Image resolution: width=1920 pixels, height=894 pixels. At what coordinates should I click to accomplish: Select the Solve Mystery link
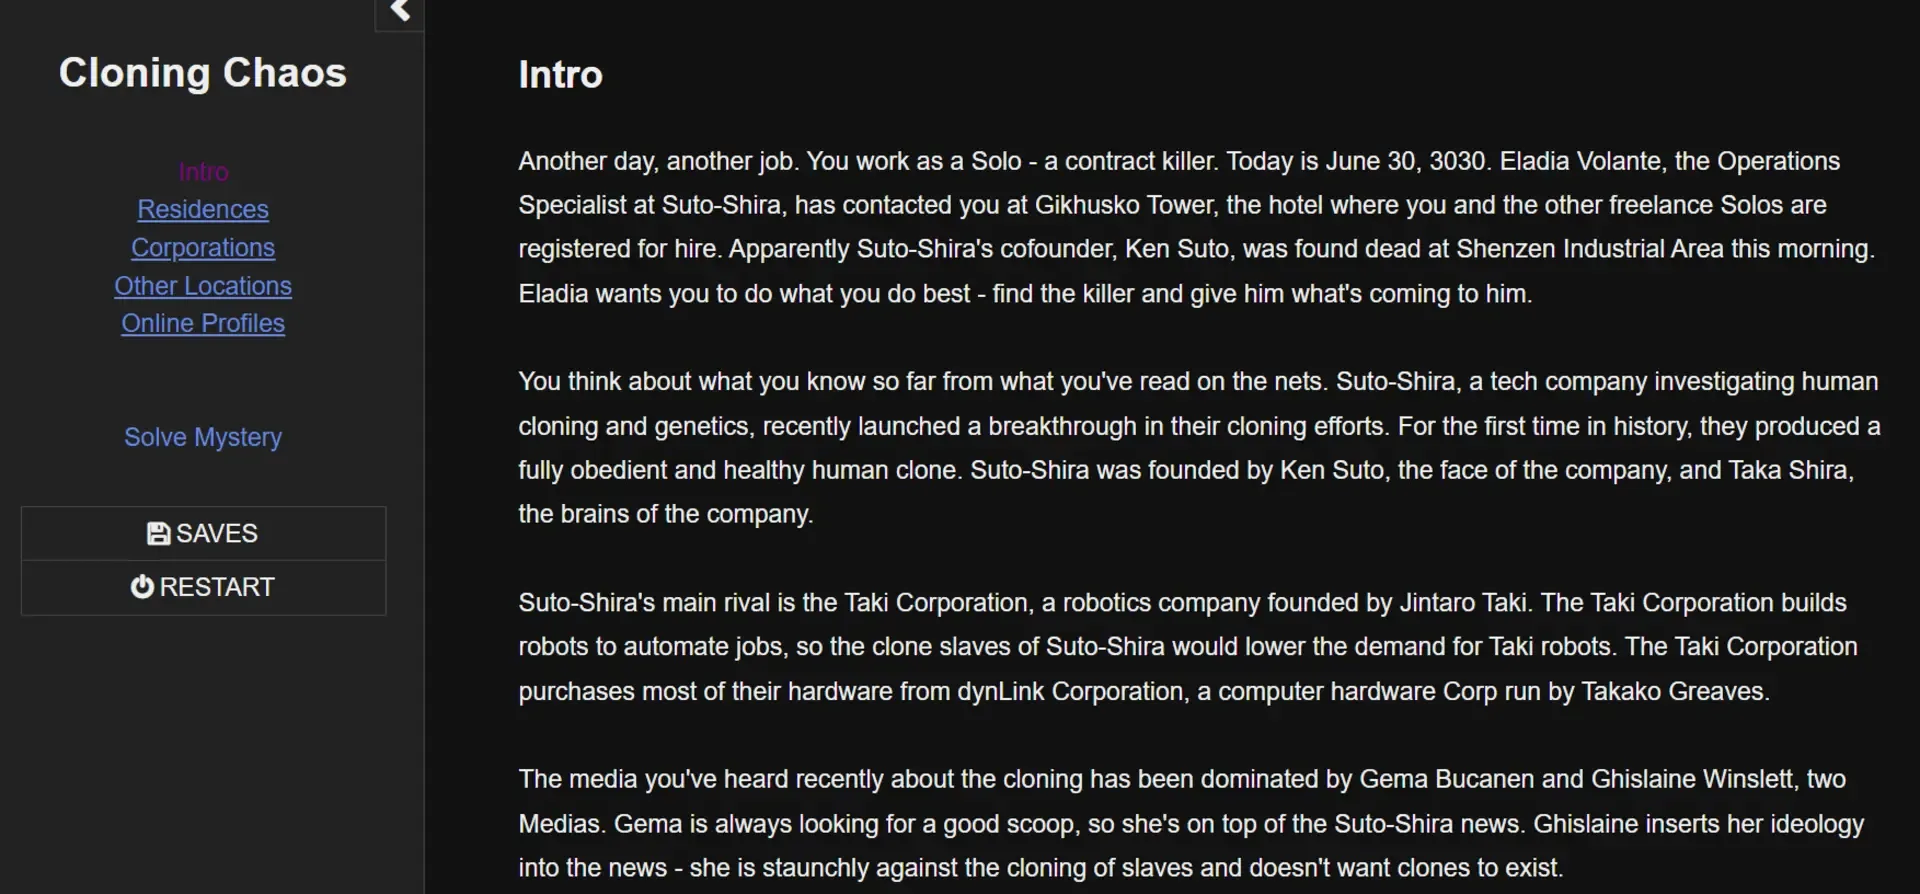coord(203,438)
